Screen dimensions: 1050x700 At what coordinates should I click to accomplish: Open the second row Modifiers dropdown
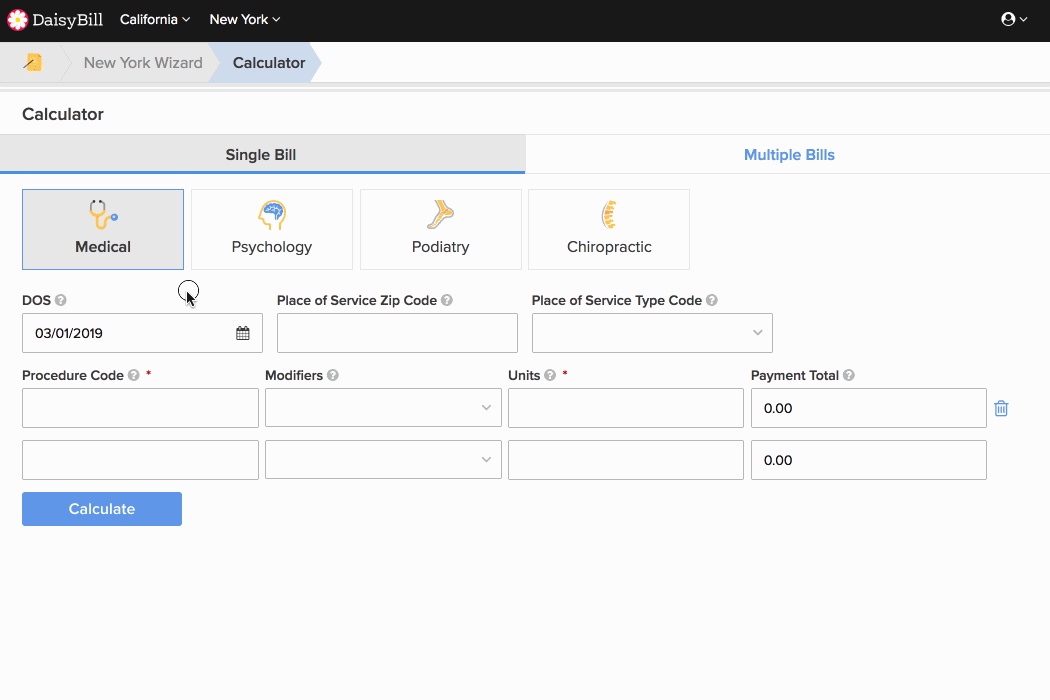point(383,460)
